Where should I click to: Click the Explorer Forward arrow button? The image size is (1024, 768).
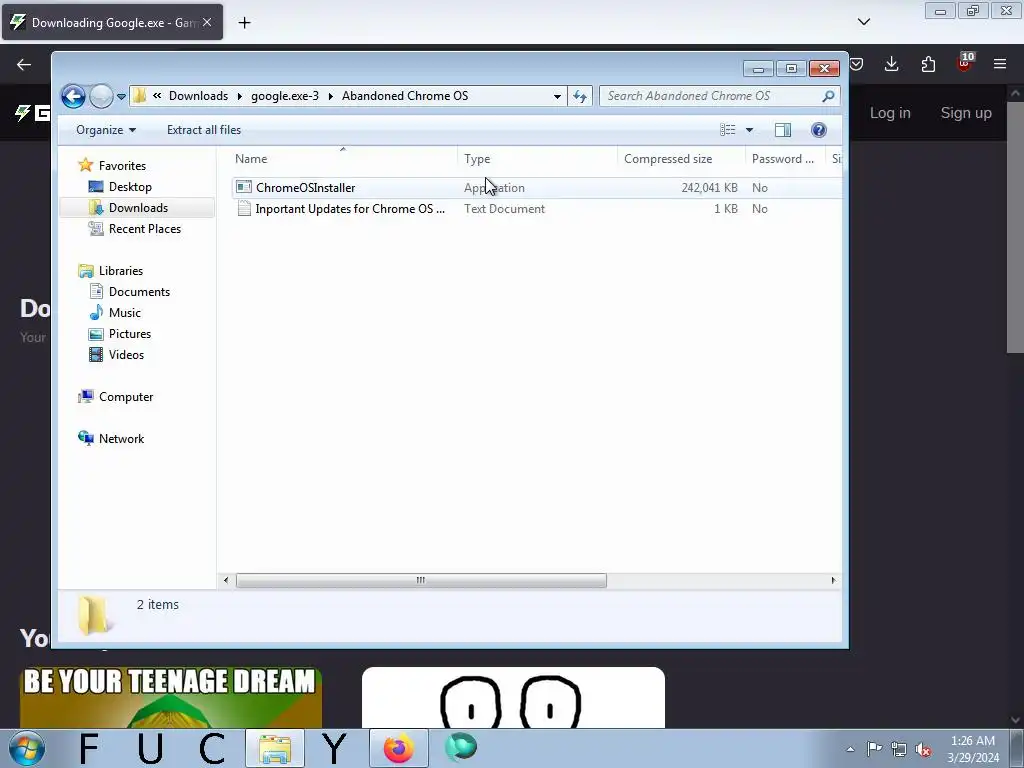[101, 97]
